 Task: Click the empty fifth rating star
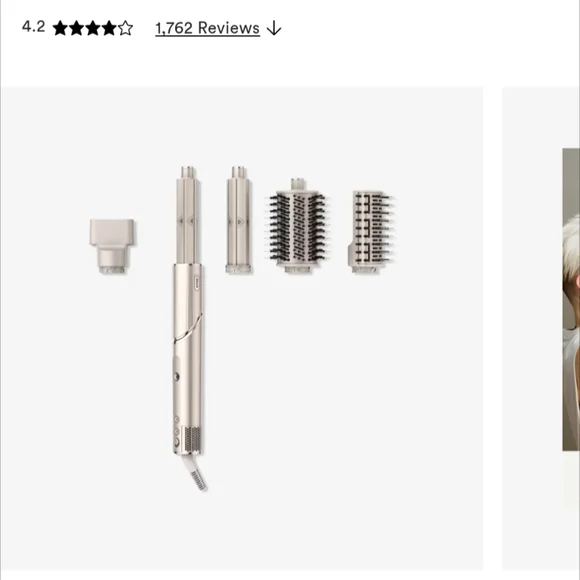pyautogui.click(x=125, y=28)
